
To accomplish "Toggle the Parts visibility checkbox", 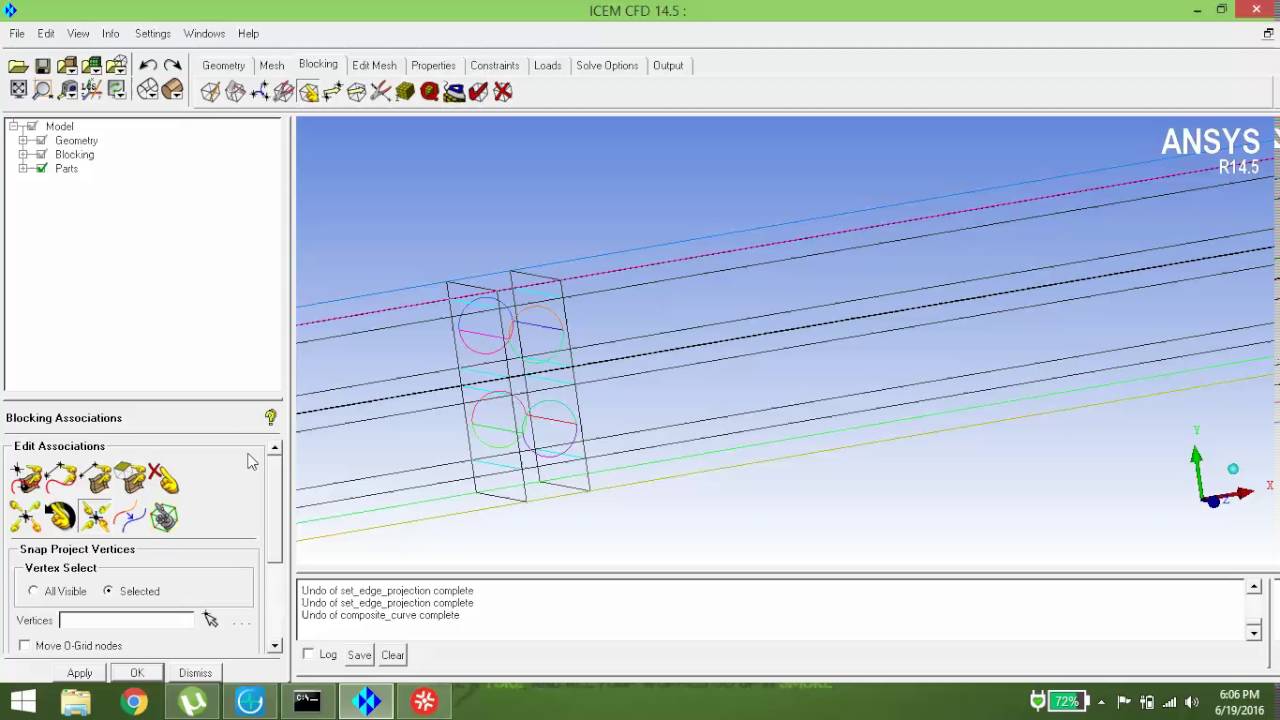I will coord(41,168).
